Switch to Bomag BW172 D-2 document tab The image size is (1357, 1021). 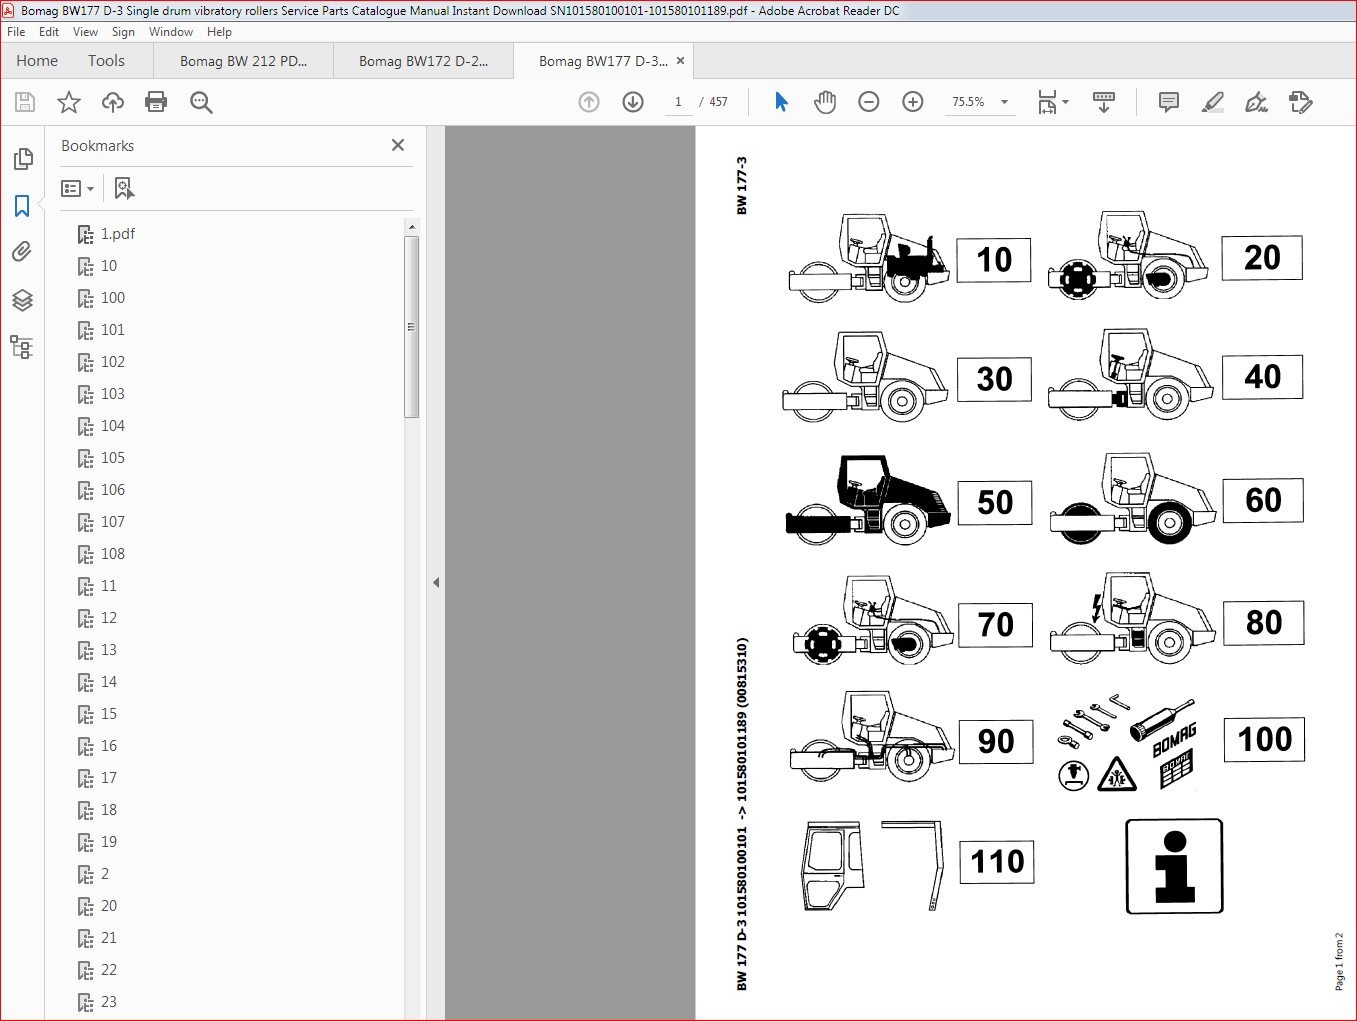423,61
